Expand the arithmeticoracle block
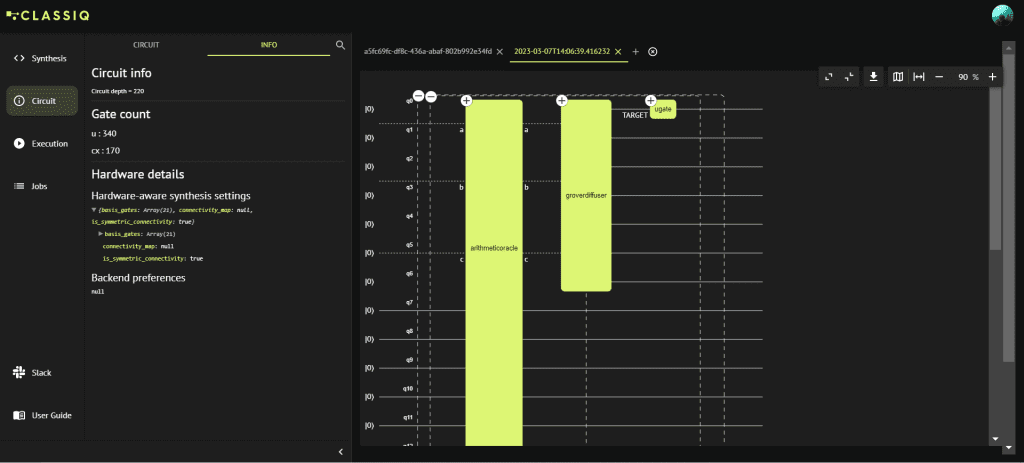Screen dimensions: 1024x463 466,101
